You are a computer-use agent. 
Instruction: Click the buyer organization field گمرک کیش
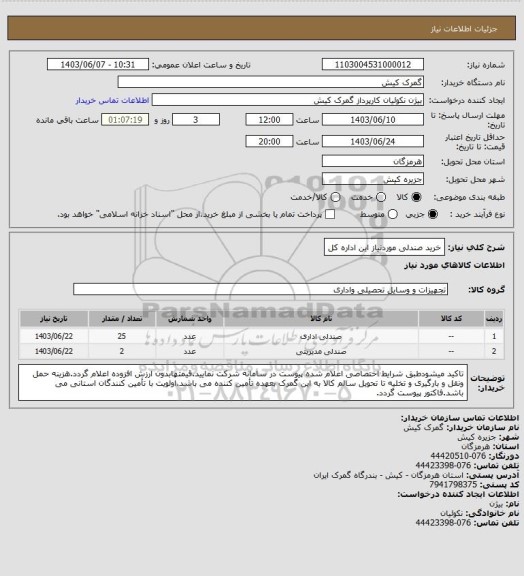coord(270,82)
